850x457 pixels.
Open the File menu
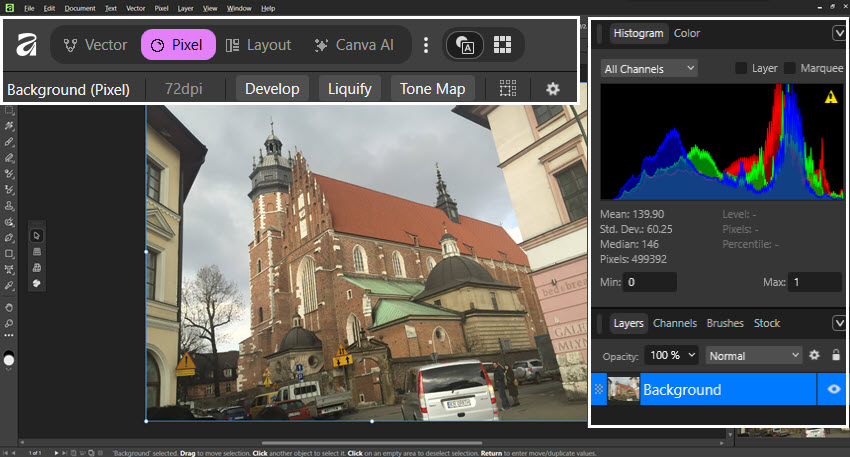[29, 8]
